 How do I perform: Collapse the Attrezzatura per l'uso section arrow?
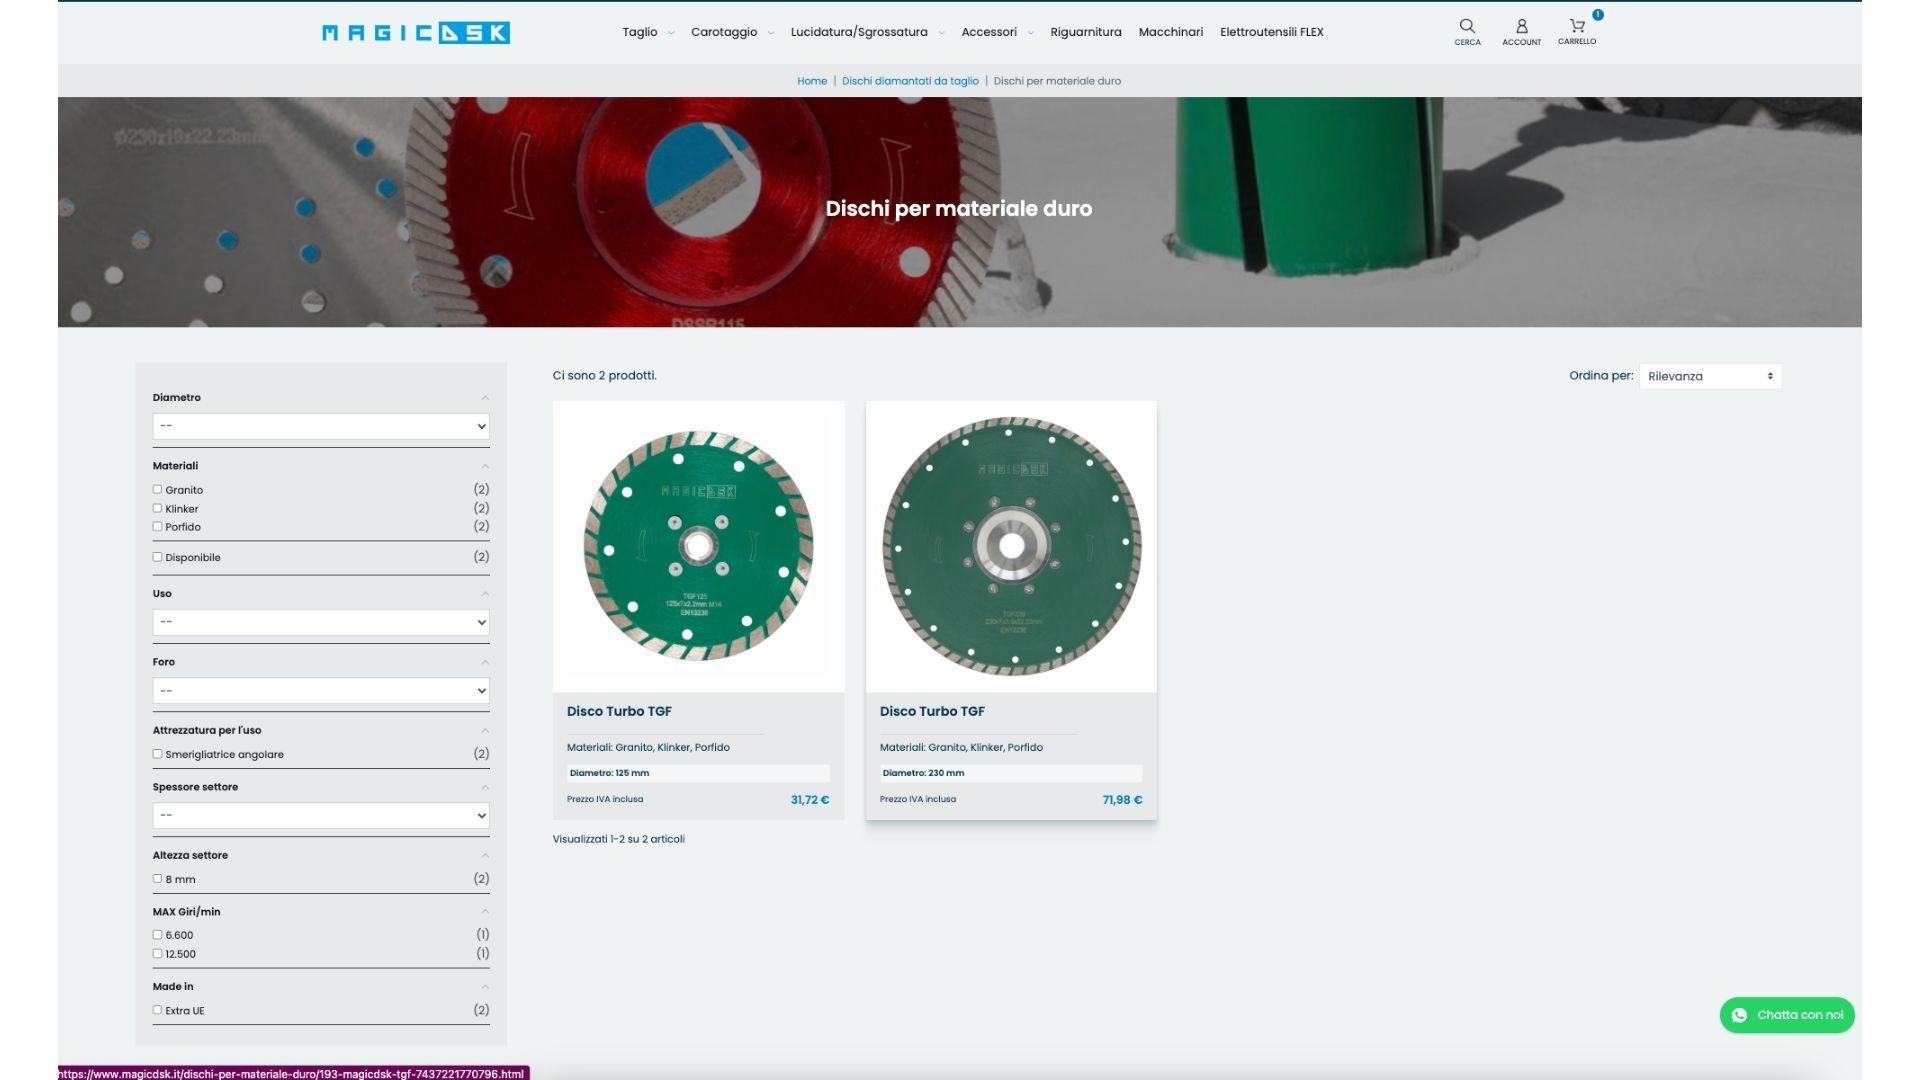coord(485,730)
